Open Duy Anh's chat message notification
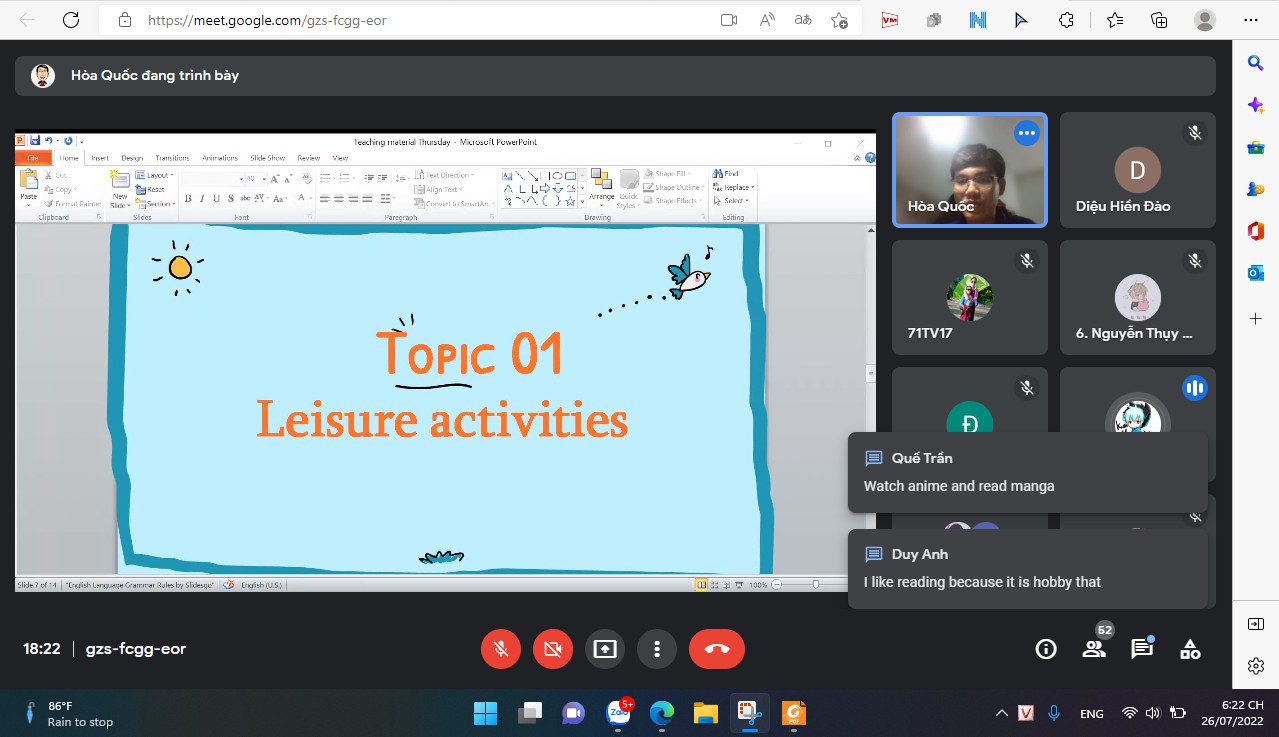The image size is (1279, 737). coord(1027,568)
